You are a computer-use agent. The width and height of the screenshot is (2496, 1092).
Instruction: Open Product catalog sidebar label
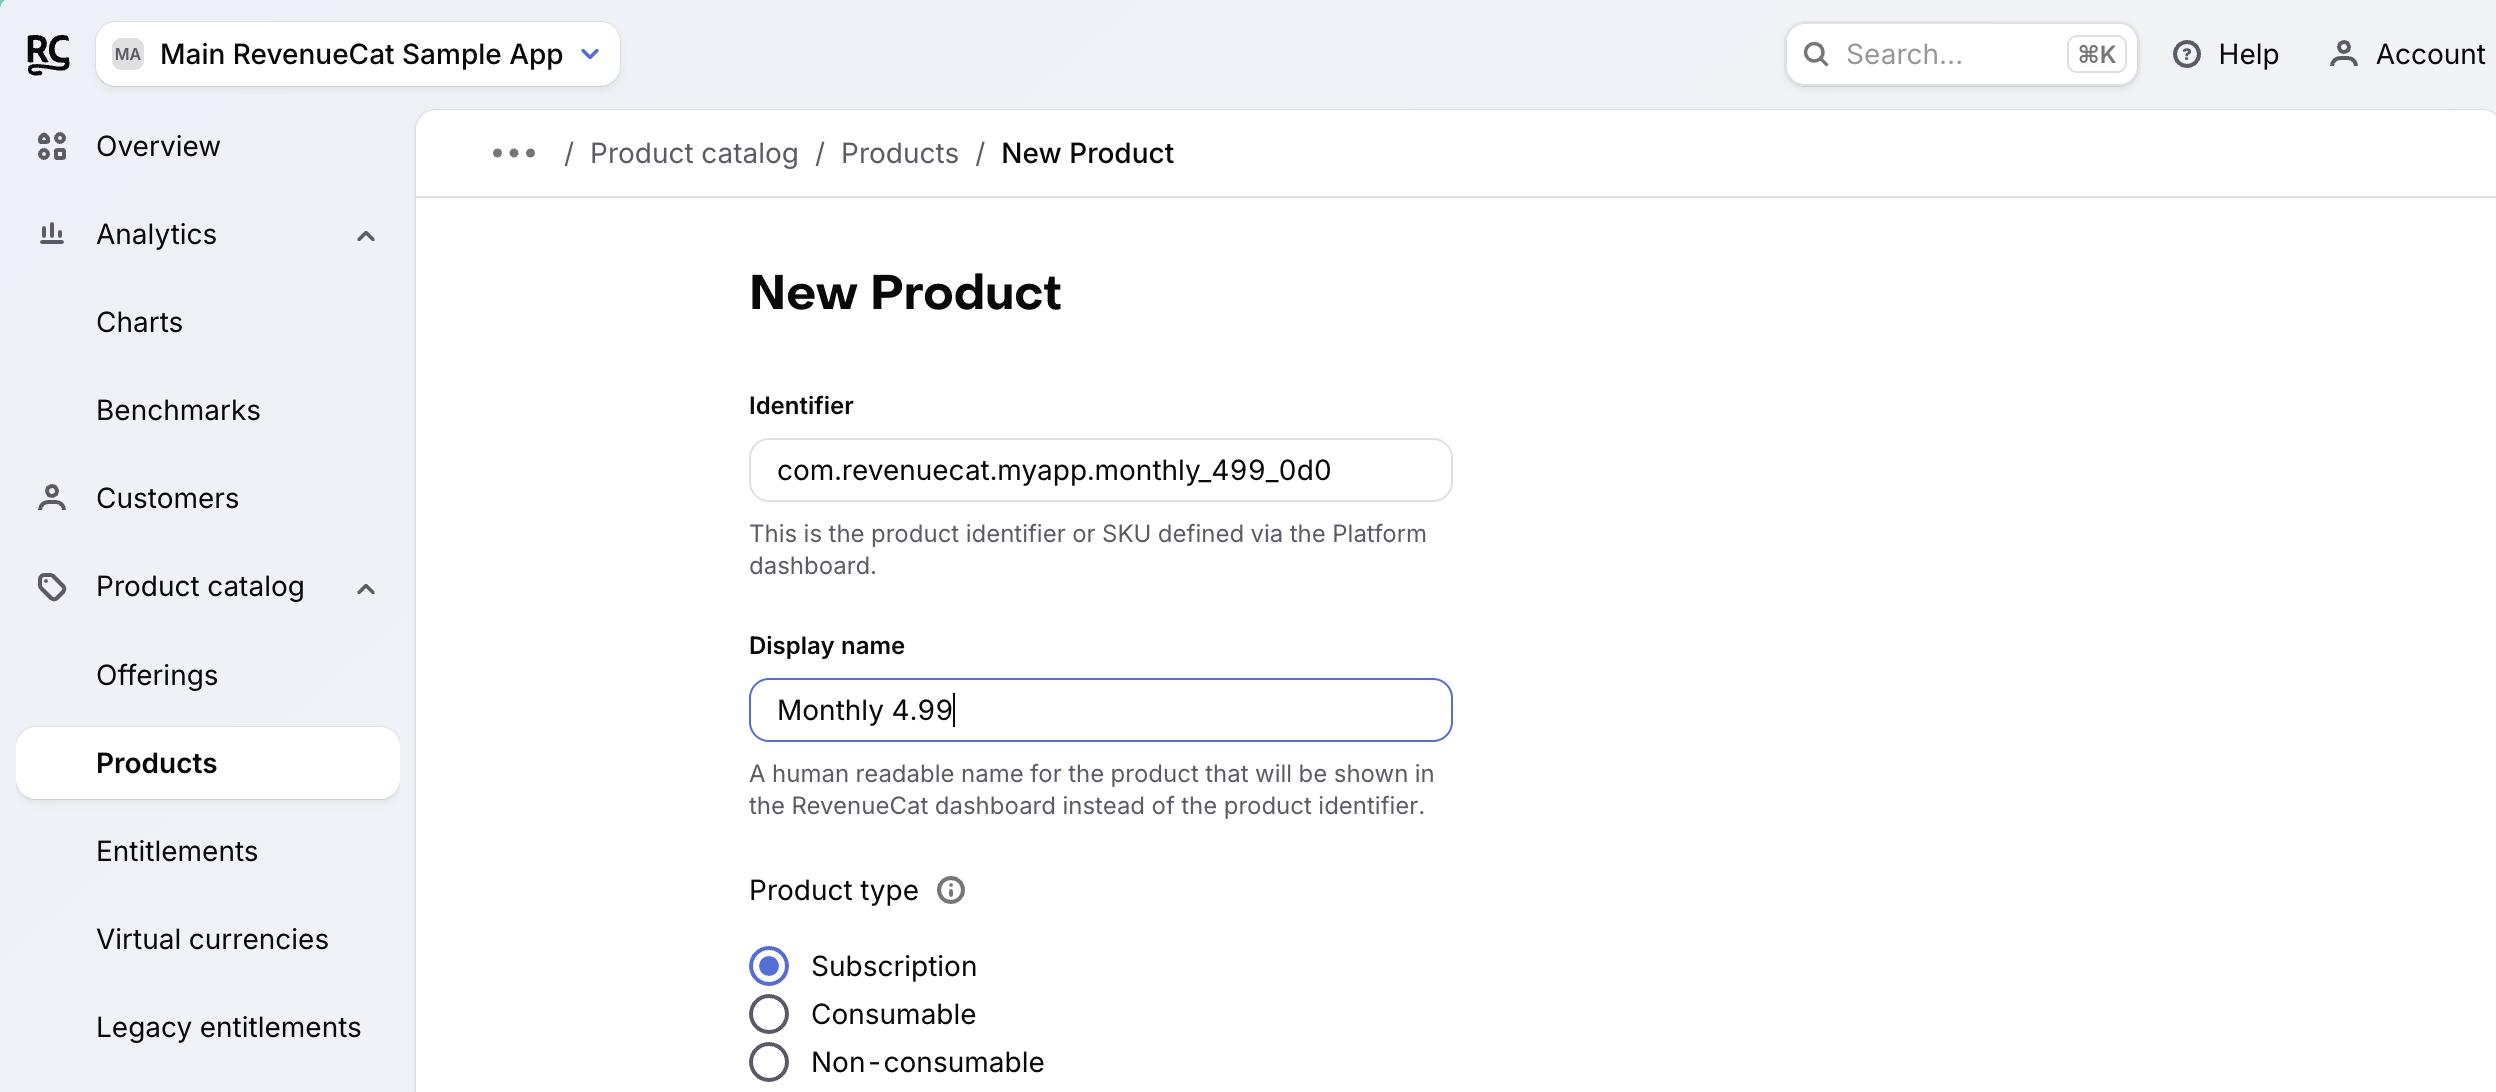[x=200, y=586]
